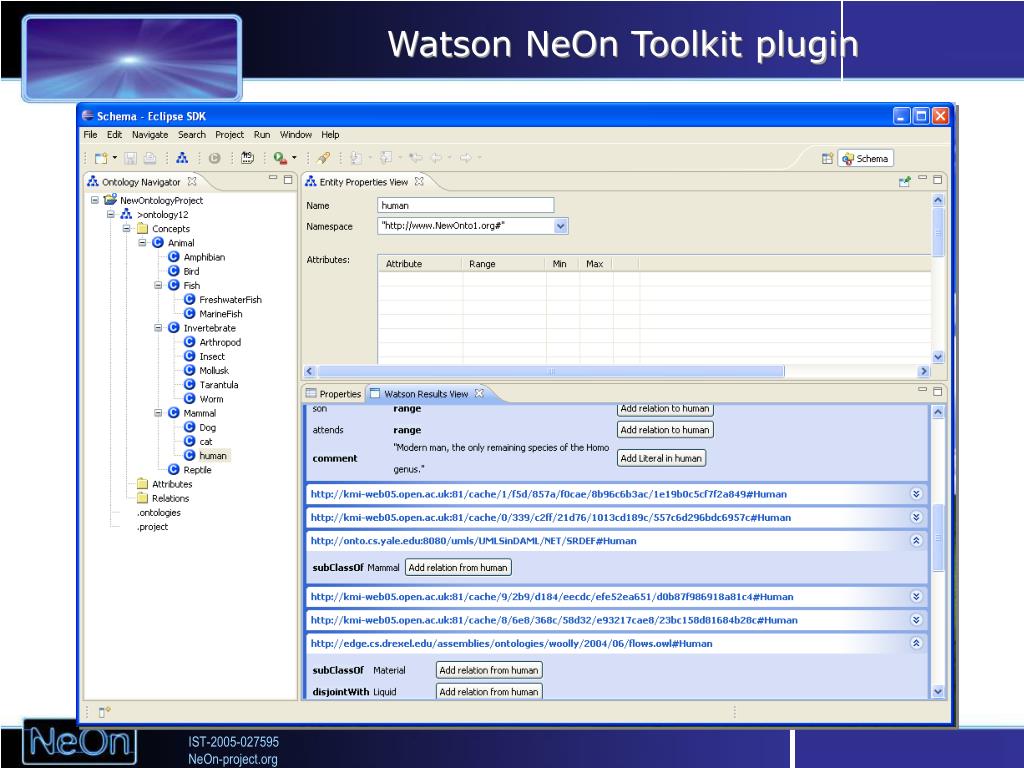Add relation from human for subClassOf Material

[x=489, y=670]
